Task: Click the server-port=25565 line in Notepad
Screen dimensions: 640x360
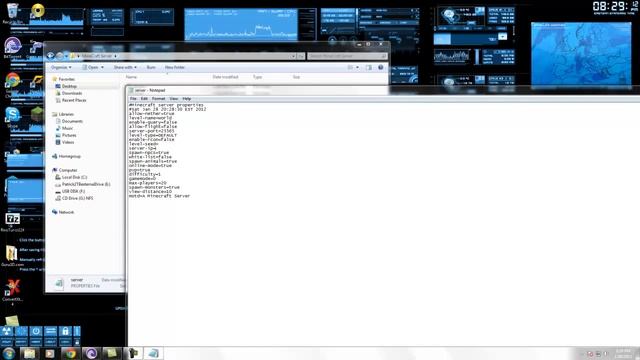Action: click(x=152, y=131)
